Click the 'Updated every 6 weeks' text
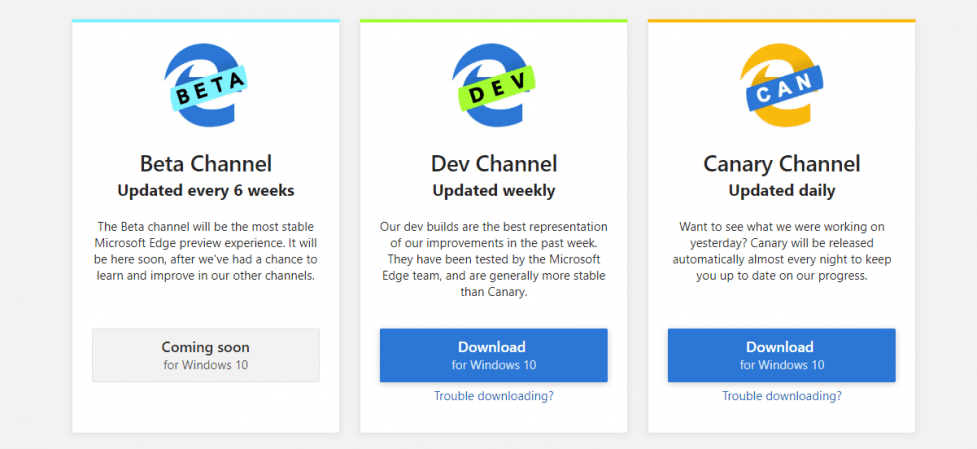The width and height of the screenshot is (977, 449). tap(206, 191)
